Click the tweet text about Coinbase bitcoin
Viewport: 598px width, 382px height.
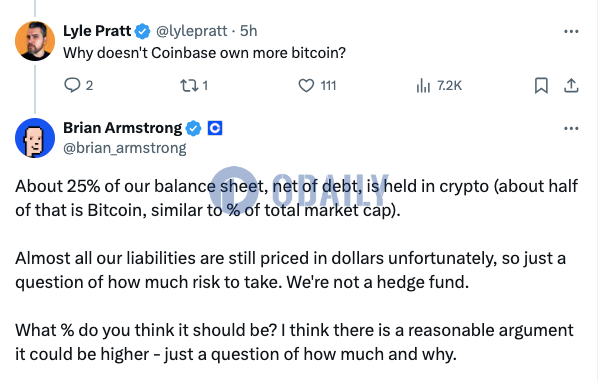(204, 53)
